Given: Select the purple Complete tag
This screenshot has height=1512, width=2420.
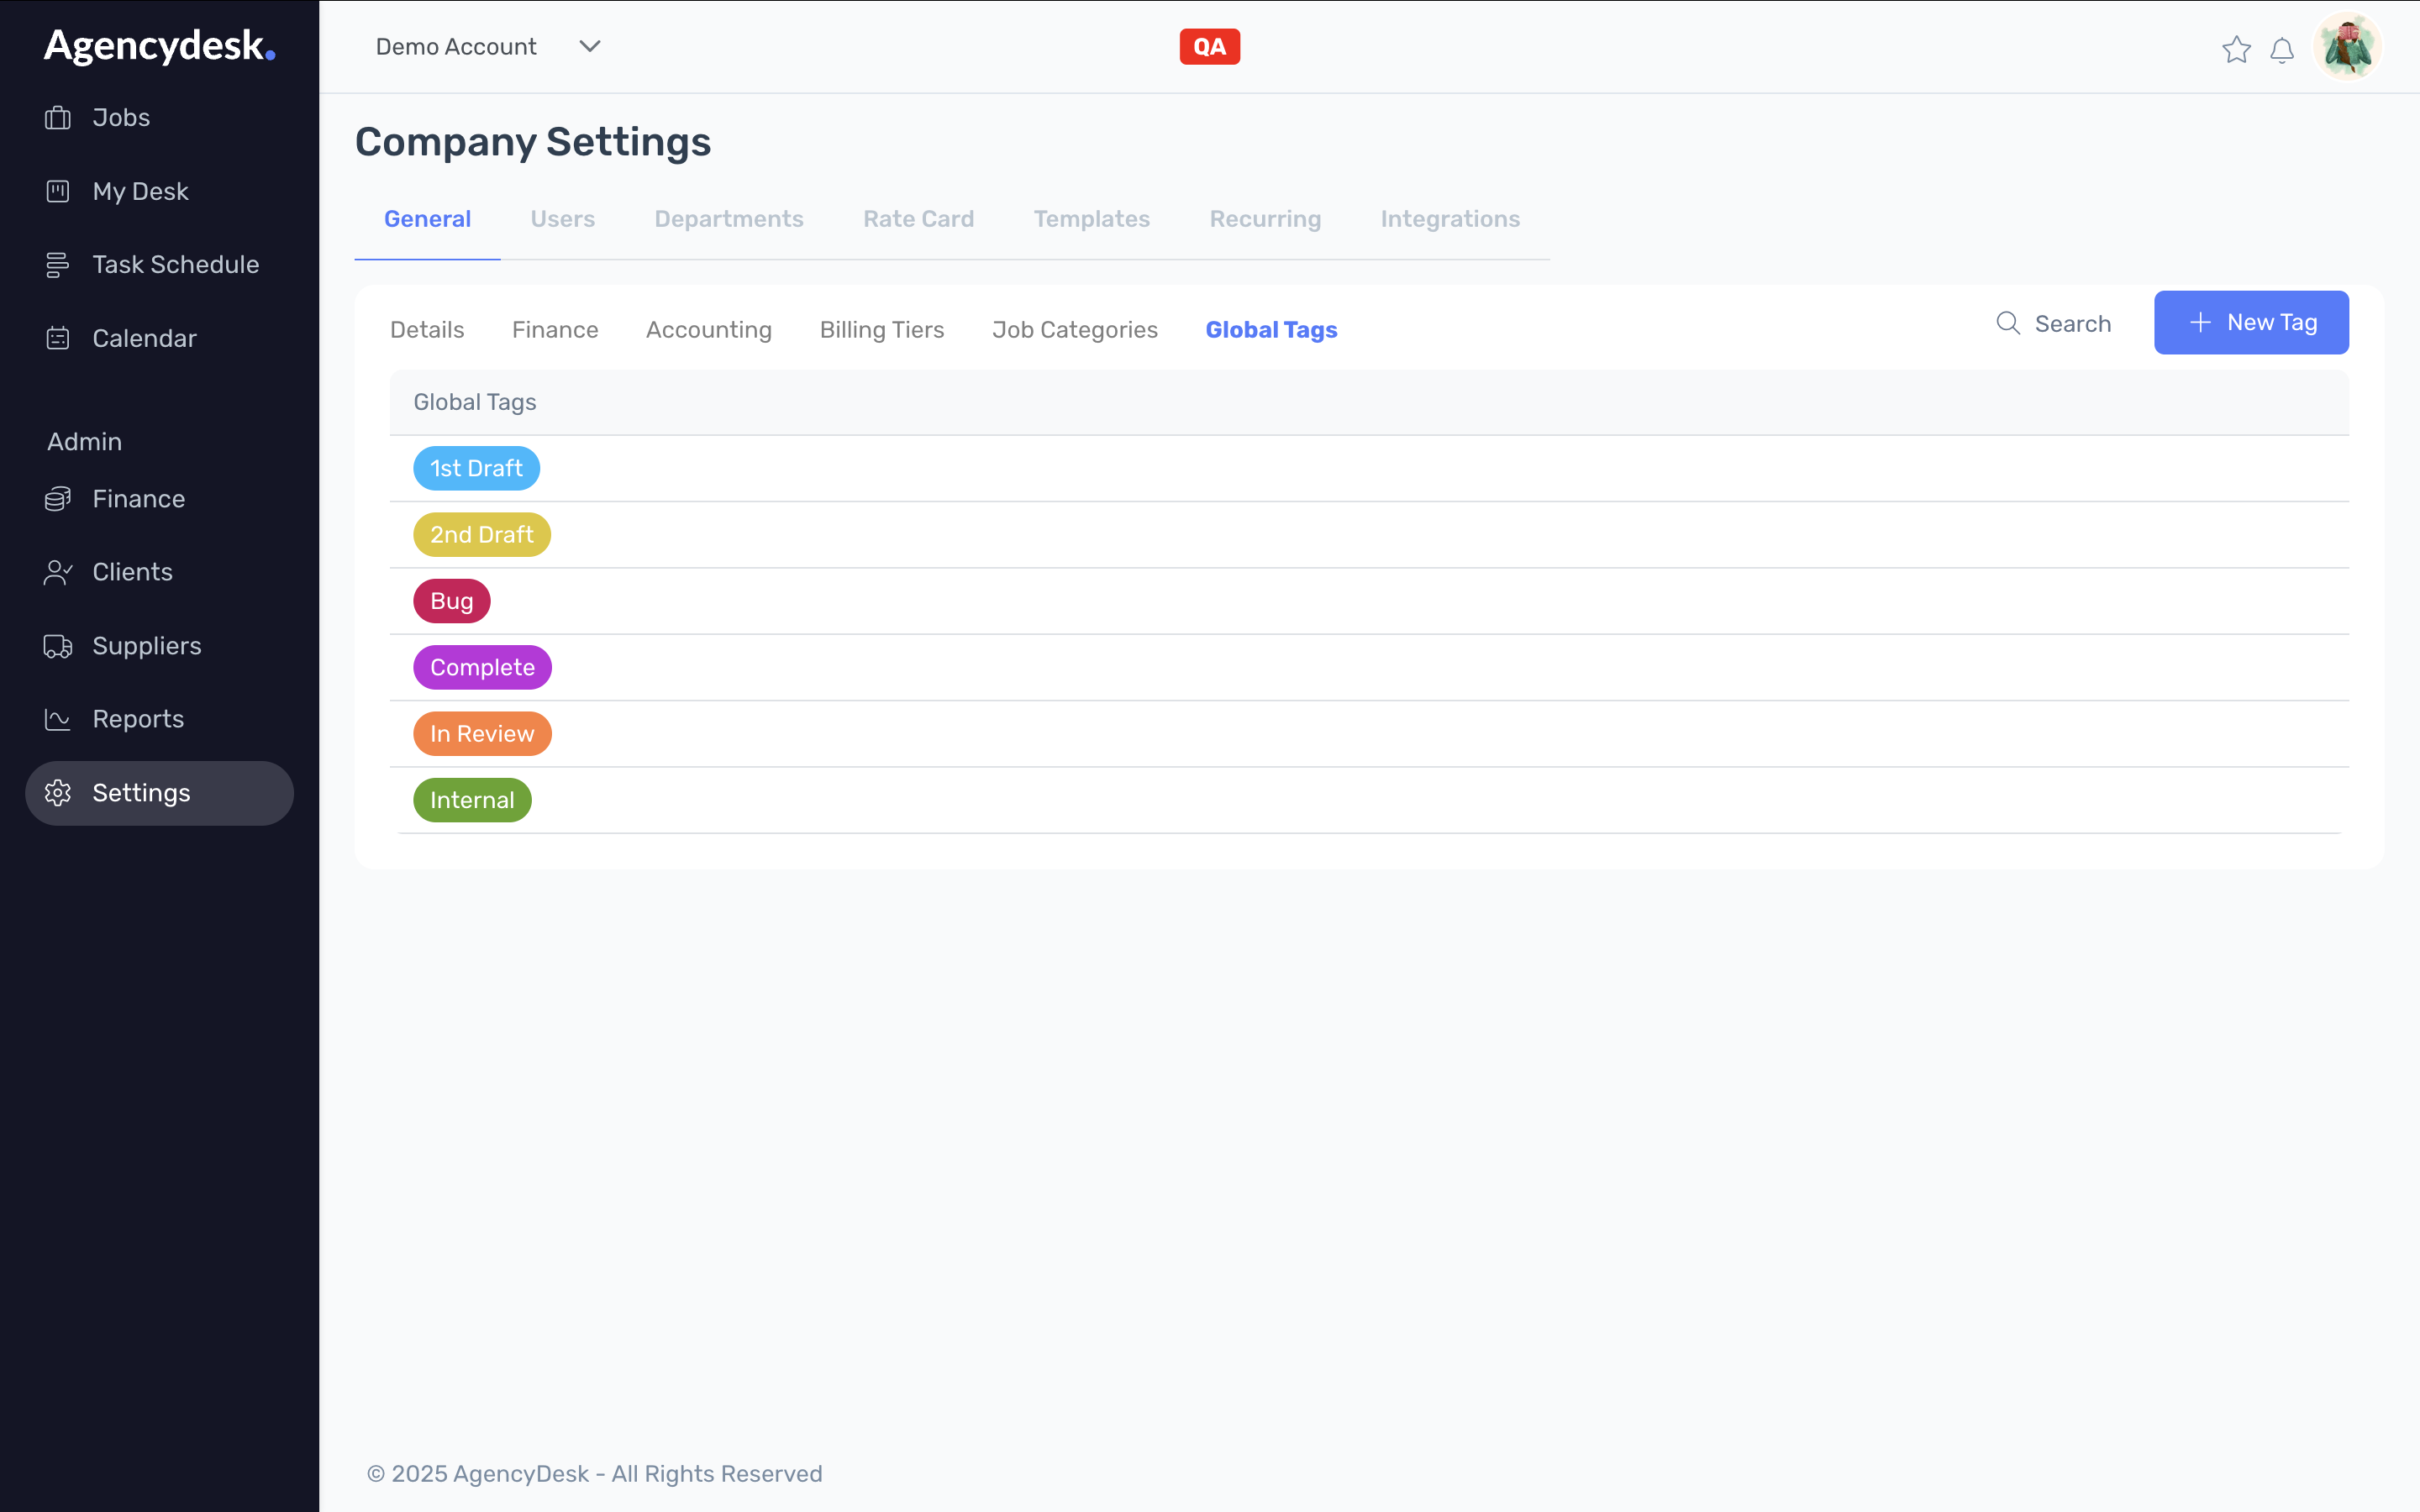Looking at the screenshot, I should 482,667.
